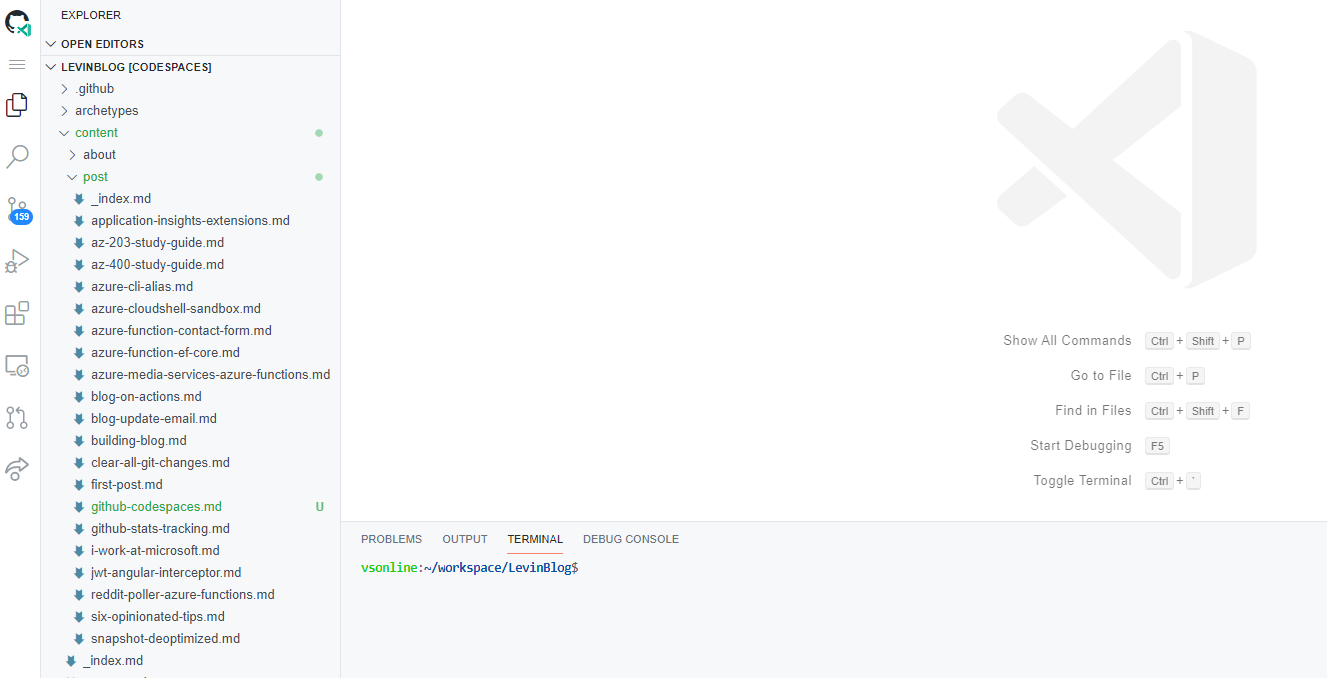Click the Show All Commands hint
Screen dimensions: 1327x678
click(x=1067, y=341)
